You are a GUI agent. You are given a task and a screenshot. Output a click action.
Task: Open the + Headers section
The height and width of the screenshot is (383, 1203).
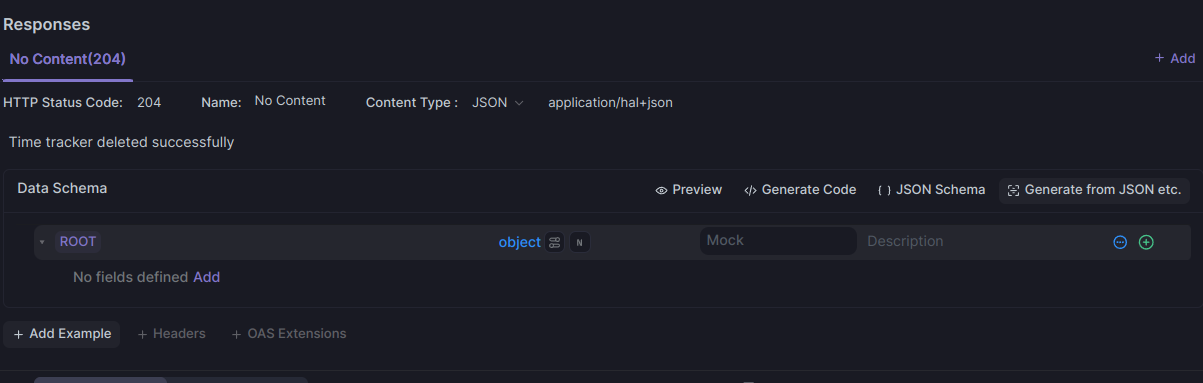coord(171,334)
